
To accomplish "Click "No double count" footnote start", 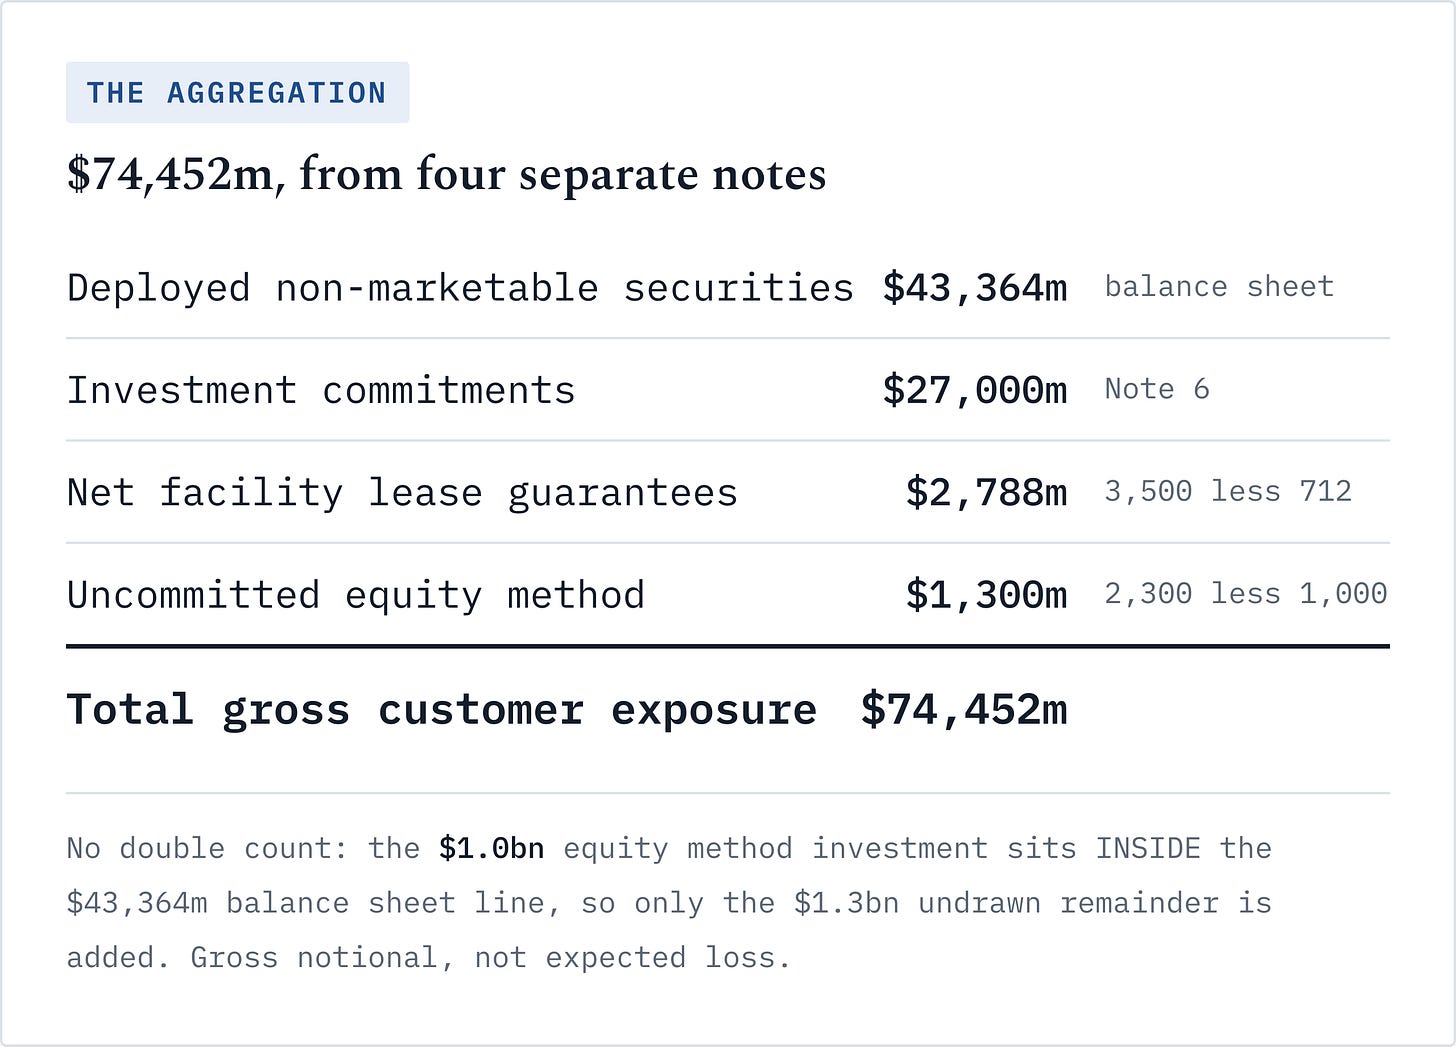I will [205, 848].
